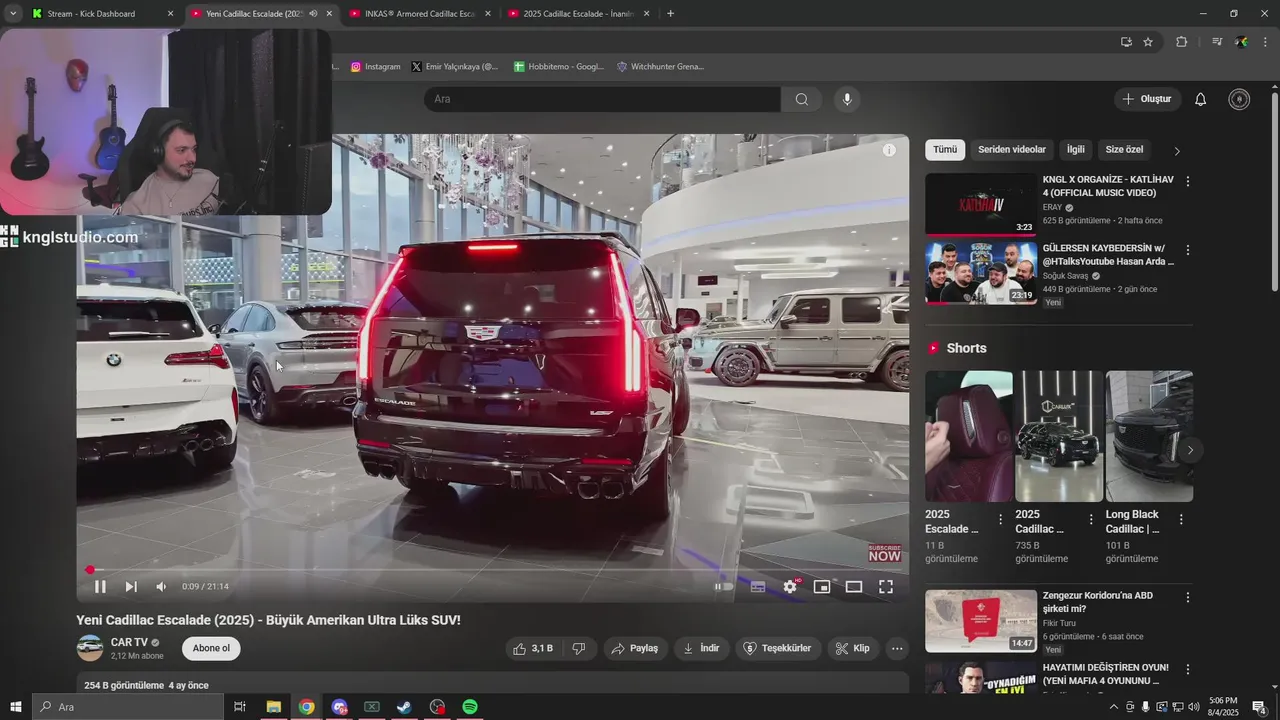Bookmark this page with star icon
This screenshot has width=1280, height=720.
click(1148, 42)
